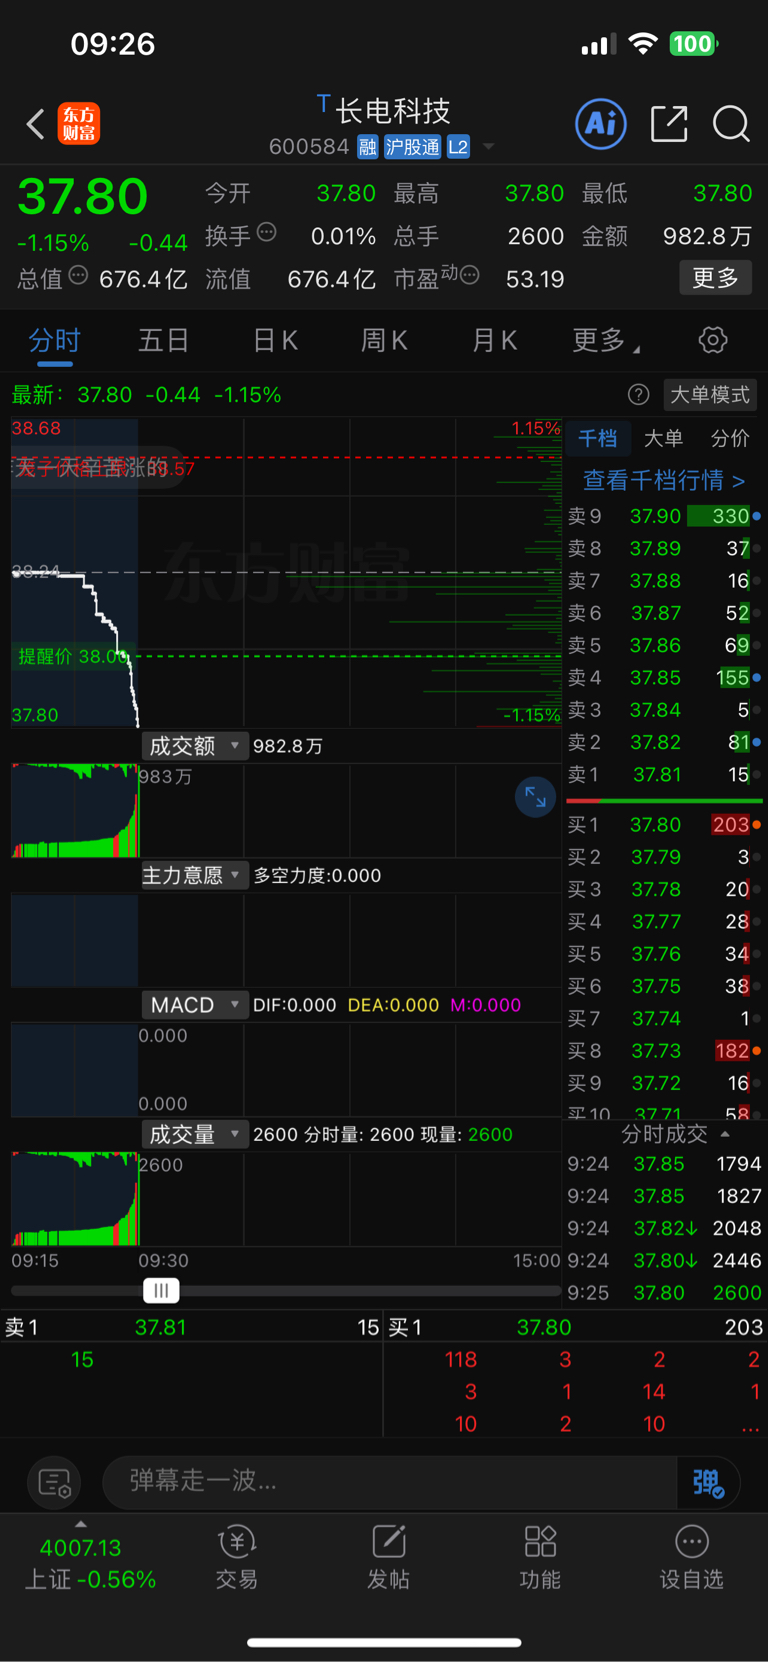Open the 功能 functions icon
Image resolution: width=768 pixels, height=1662 pixels.
[x=540, y=1557]
